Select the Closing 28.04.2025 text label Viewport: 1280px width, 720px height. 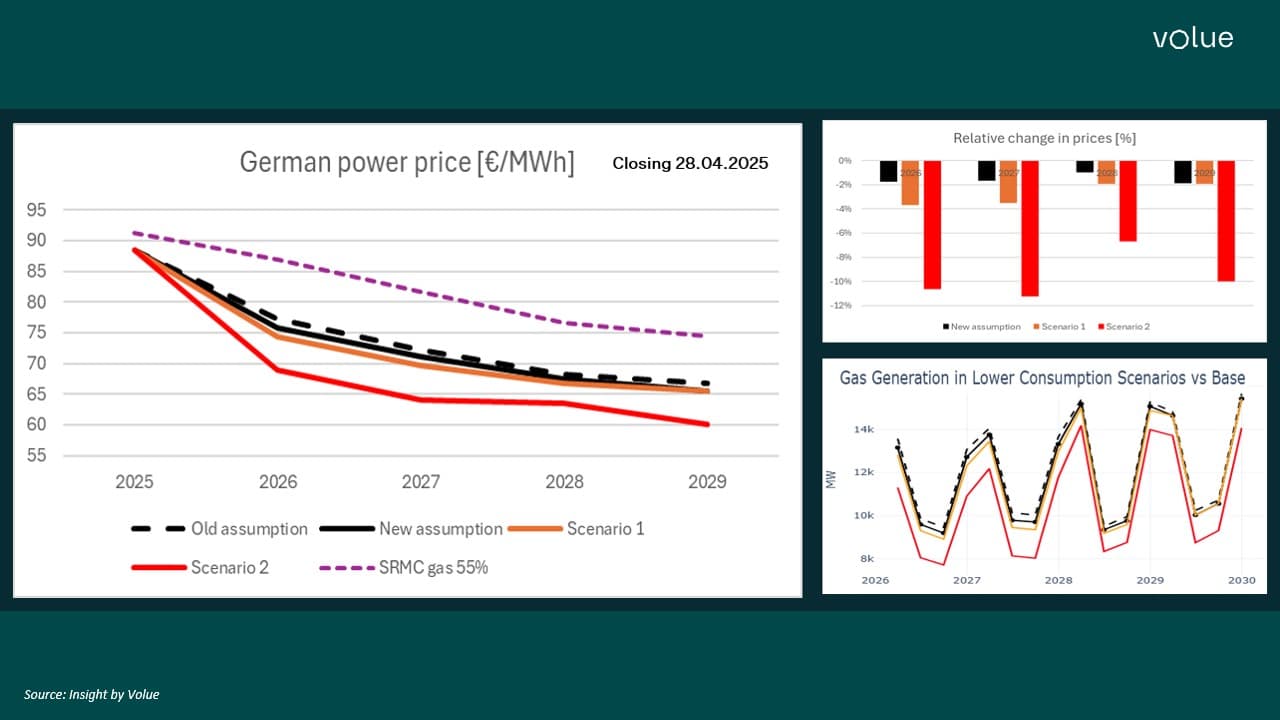(690, 163)
